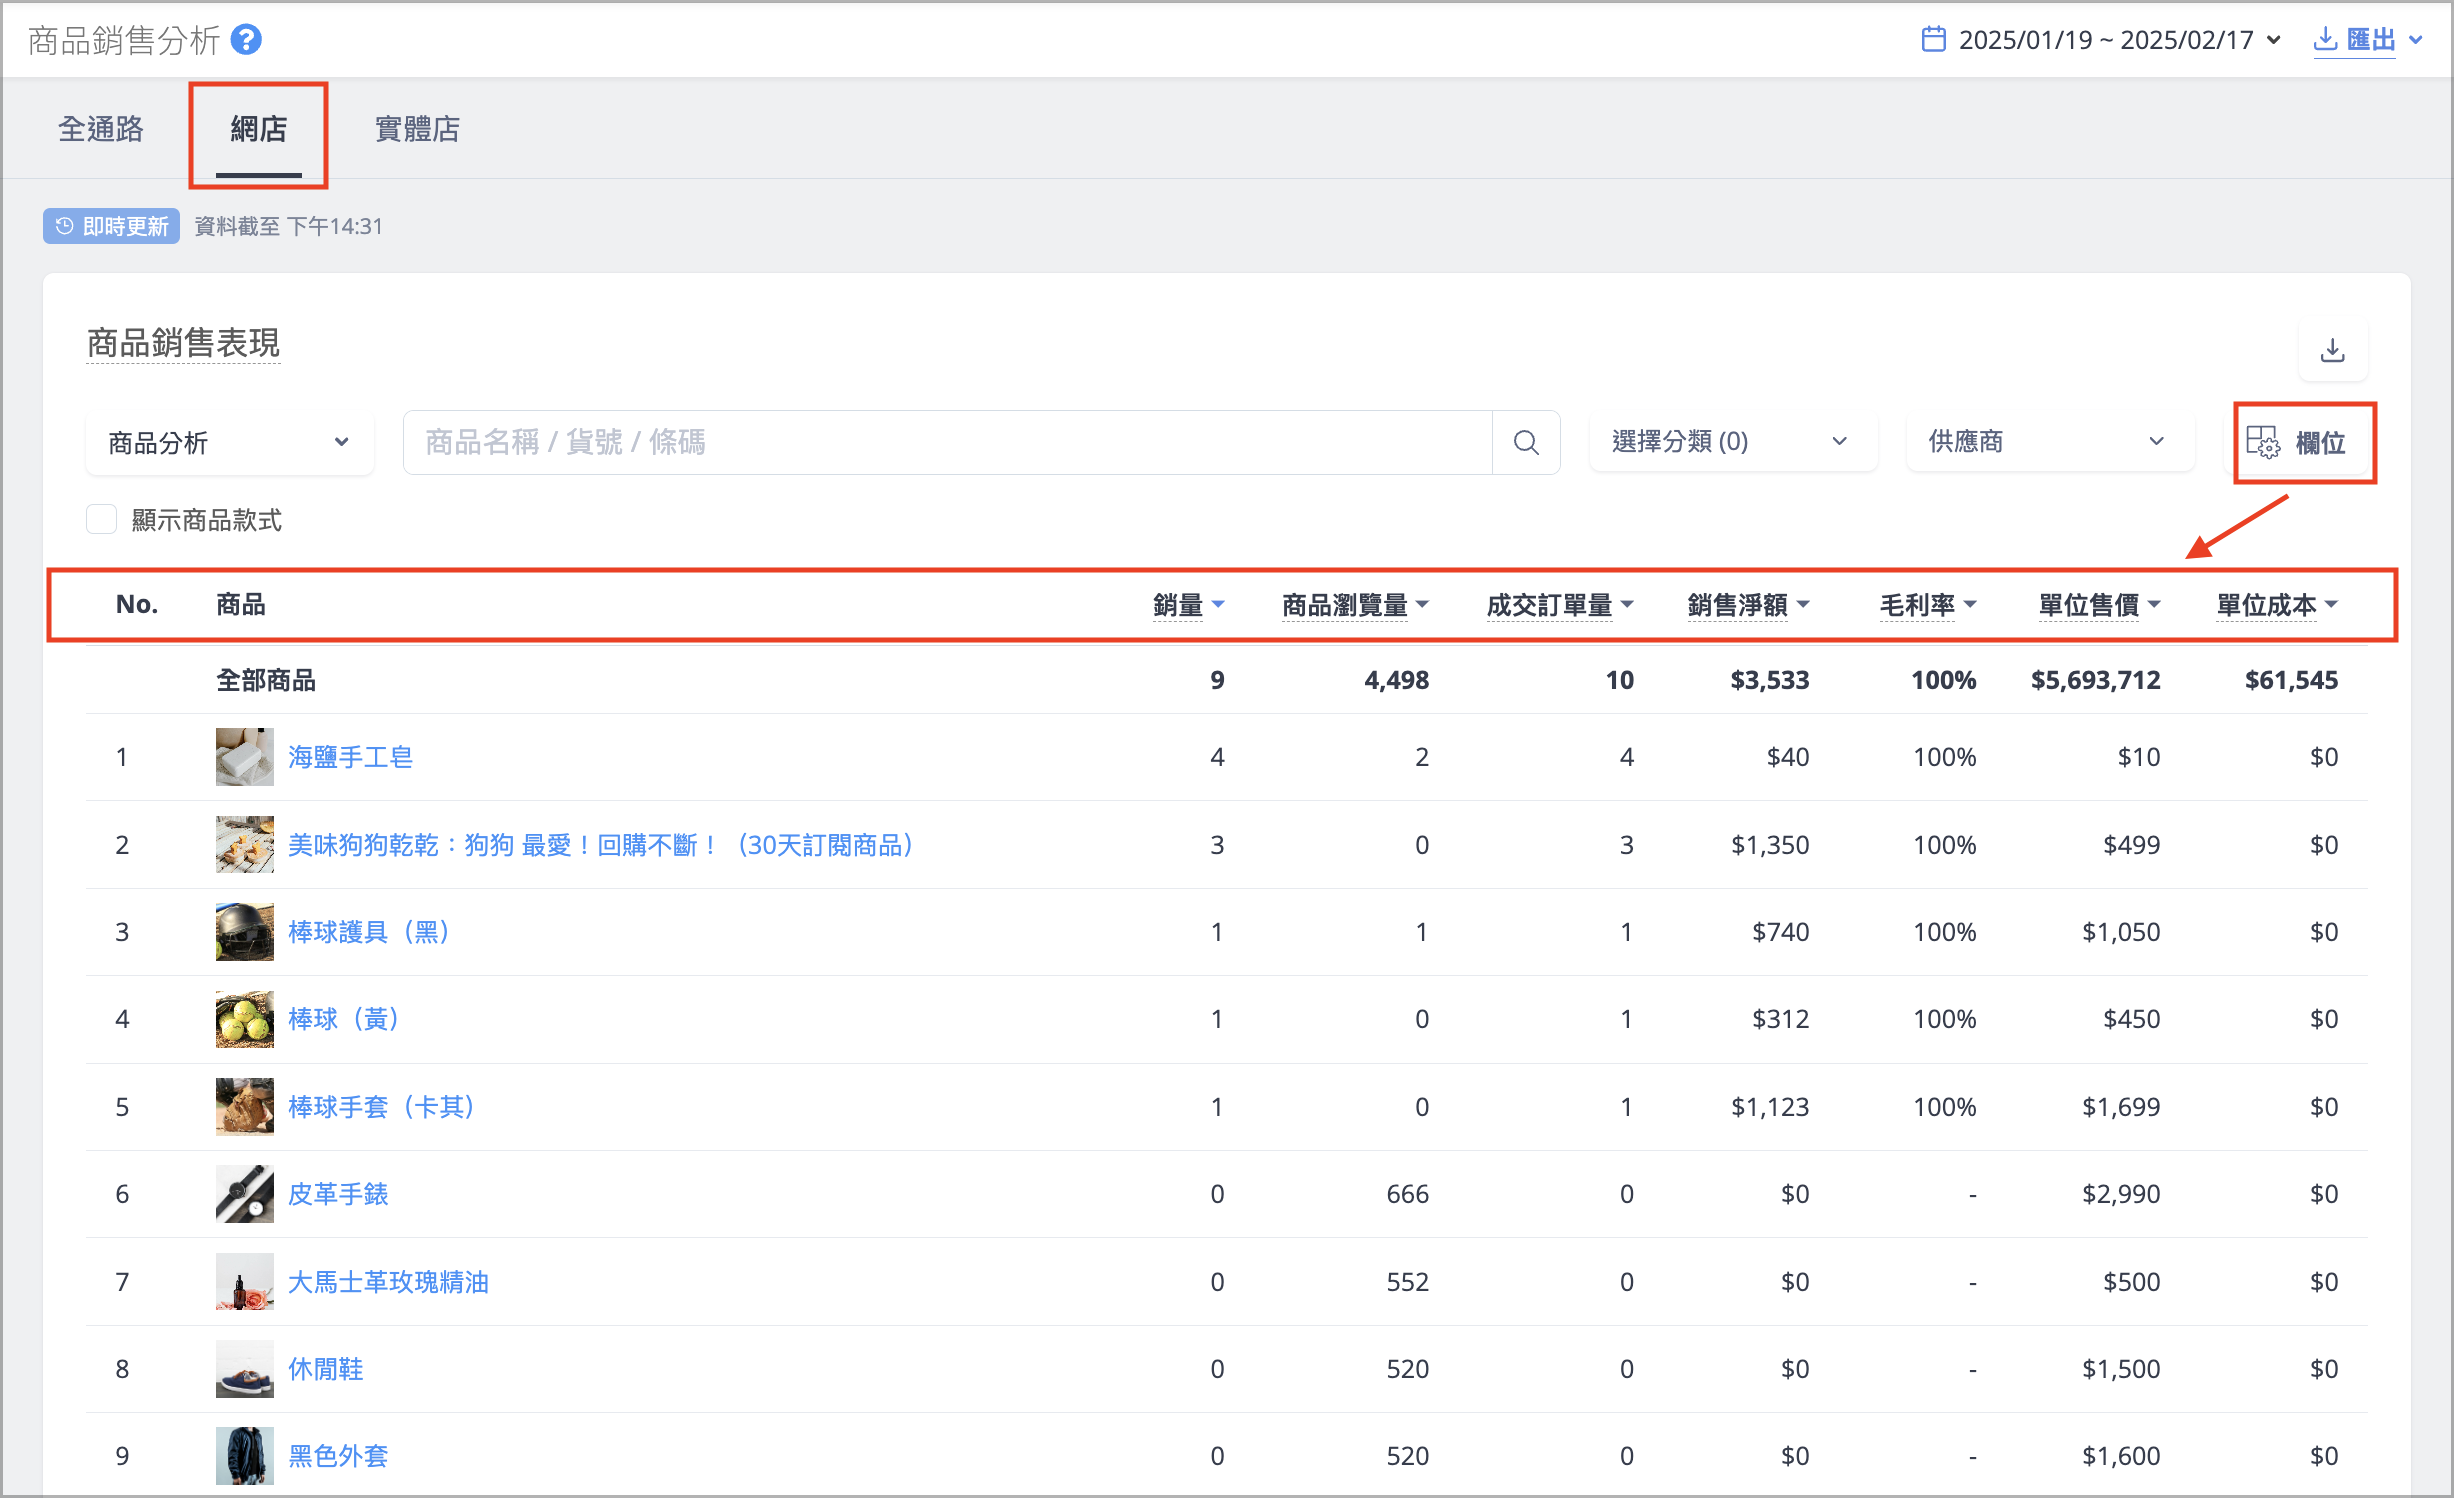Open the 棒球（黃） product link
The image size is (2454, 1498).
coord(345,1019)
